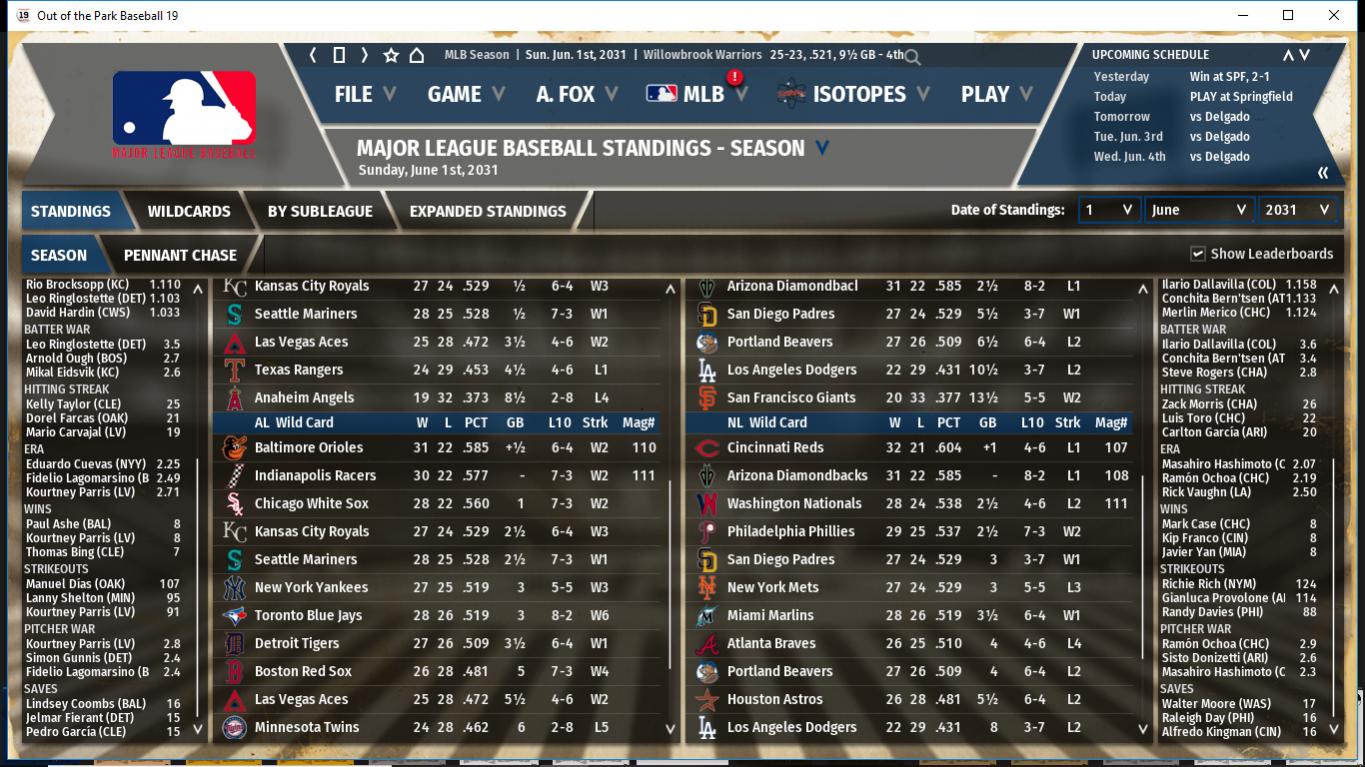Click the Cincinnati Reds logo
Viewport: 1365px width, 767px height.
tap(707, 448)
